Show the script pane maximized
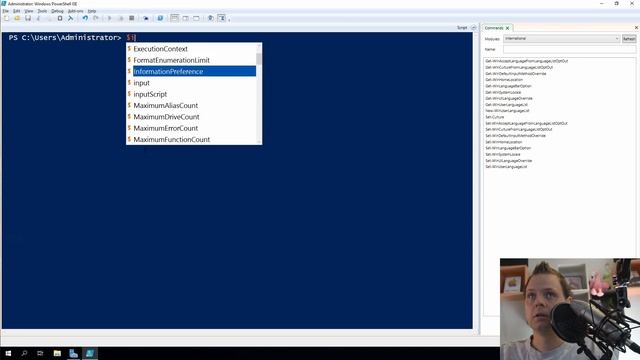The width and height of the screenshot is (640, 360). 196,18
